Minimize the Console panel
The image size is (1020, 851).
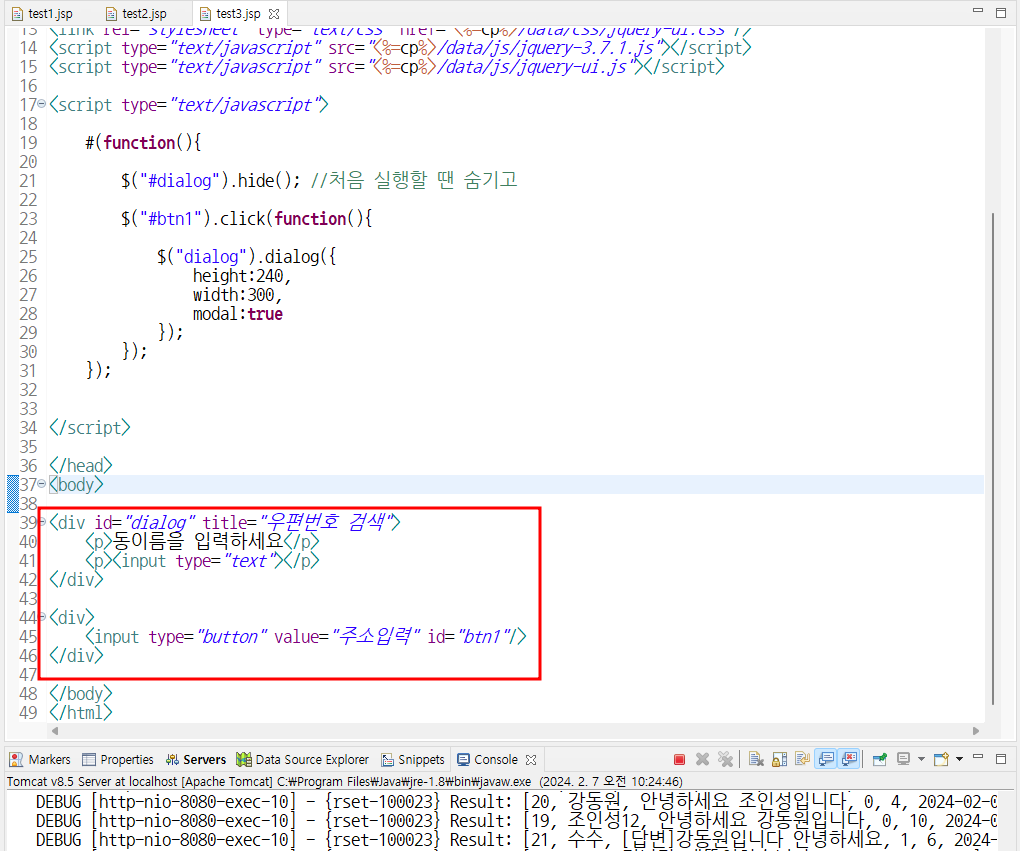click(x=978, y=757)
